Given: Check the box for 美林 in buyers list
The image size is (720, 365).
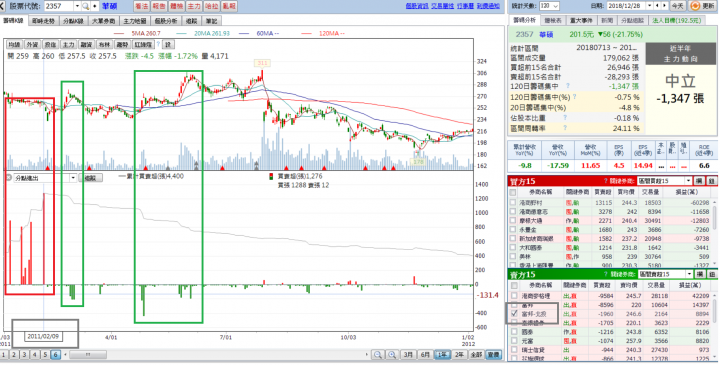Looking at the screenshot, I should coord(513,257).
